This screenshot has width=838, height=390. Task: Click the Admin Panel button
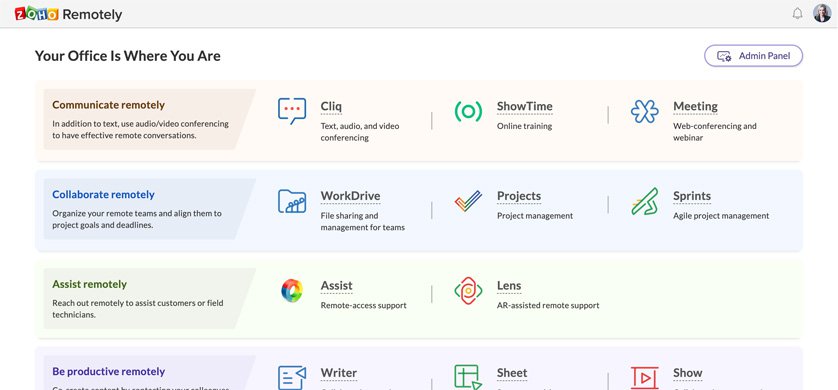click(754, 56)
